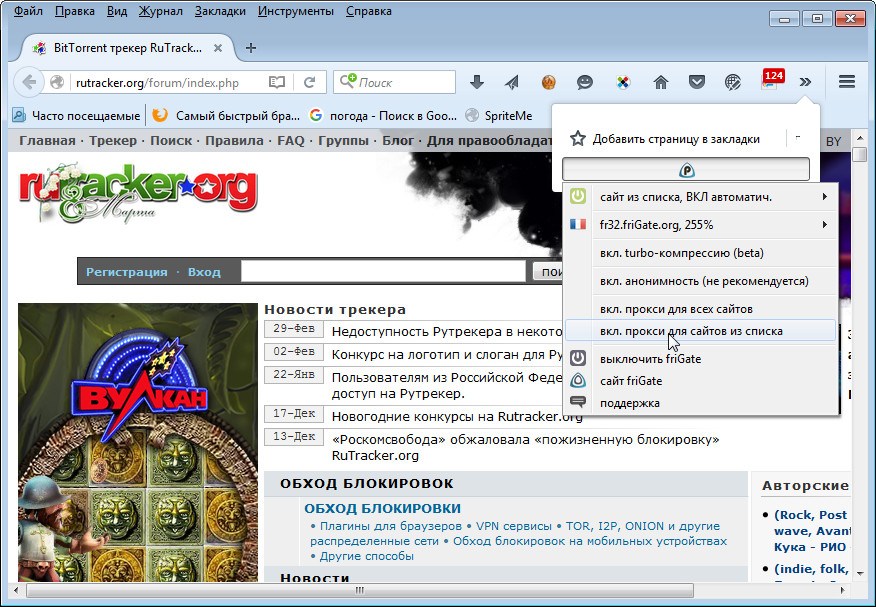The image size is (876, 607).
Task: Open Reader View icon in address bar
Action: pyautogui.click(x=277, y=82)
